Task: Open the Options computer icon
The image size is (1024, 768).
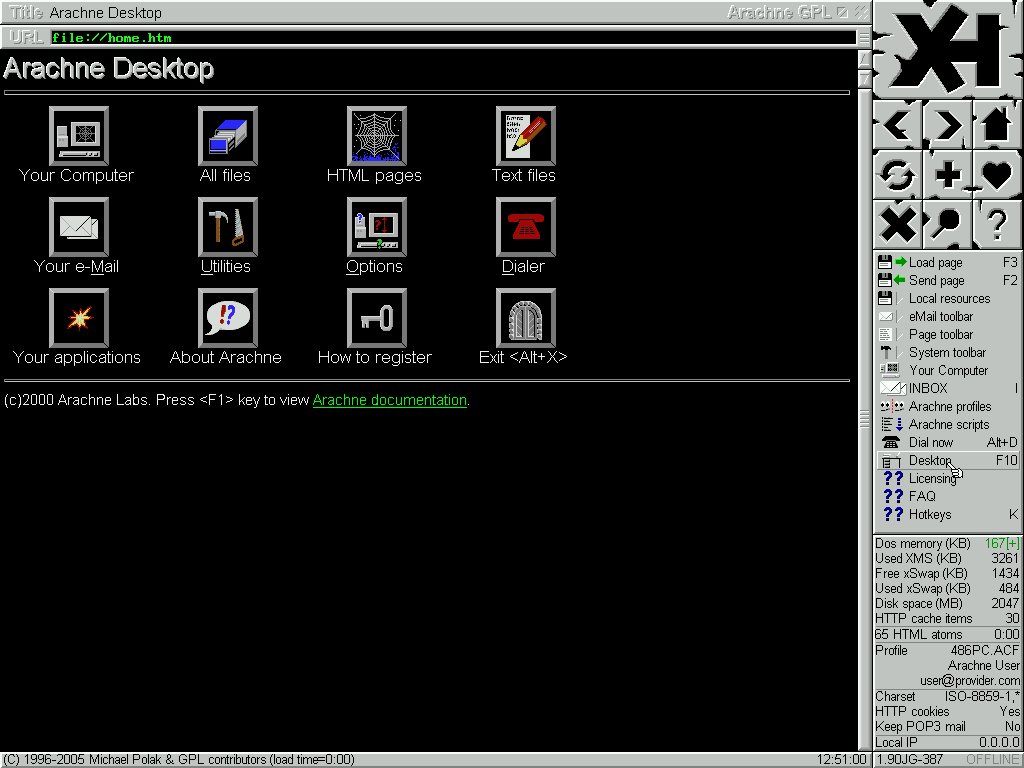Action: (x=376, y=227)
